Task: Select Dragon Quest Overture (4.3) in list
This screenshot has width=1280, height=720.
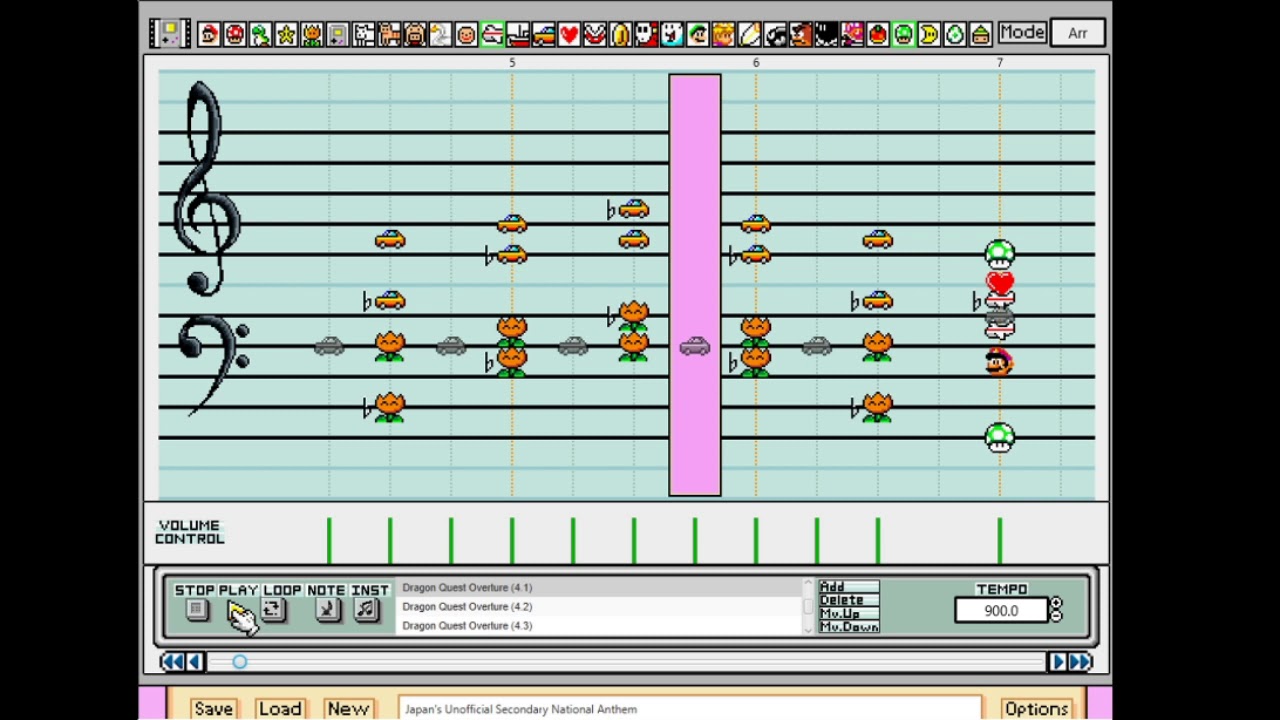Action: point(600,626)
